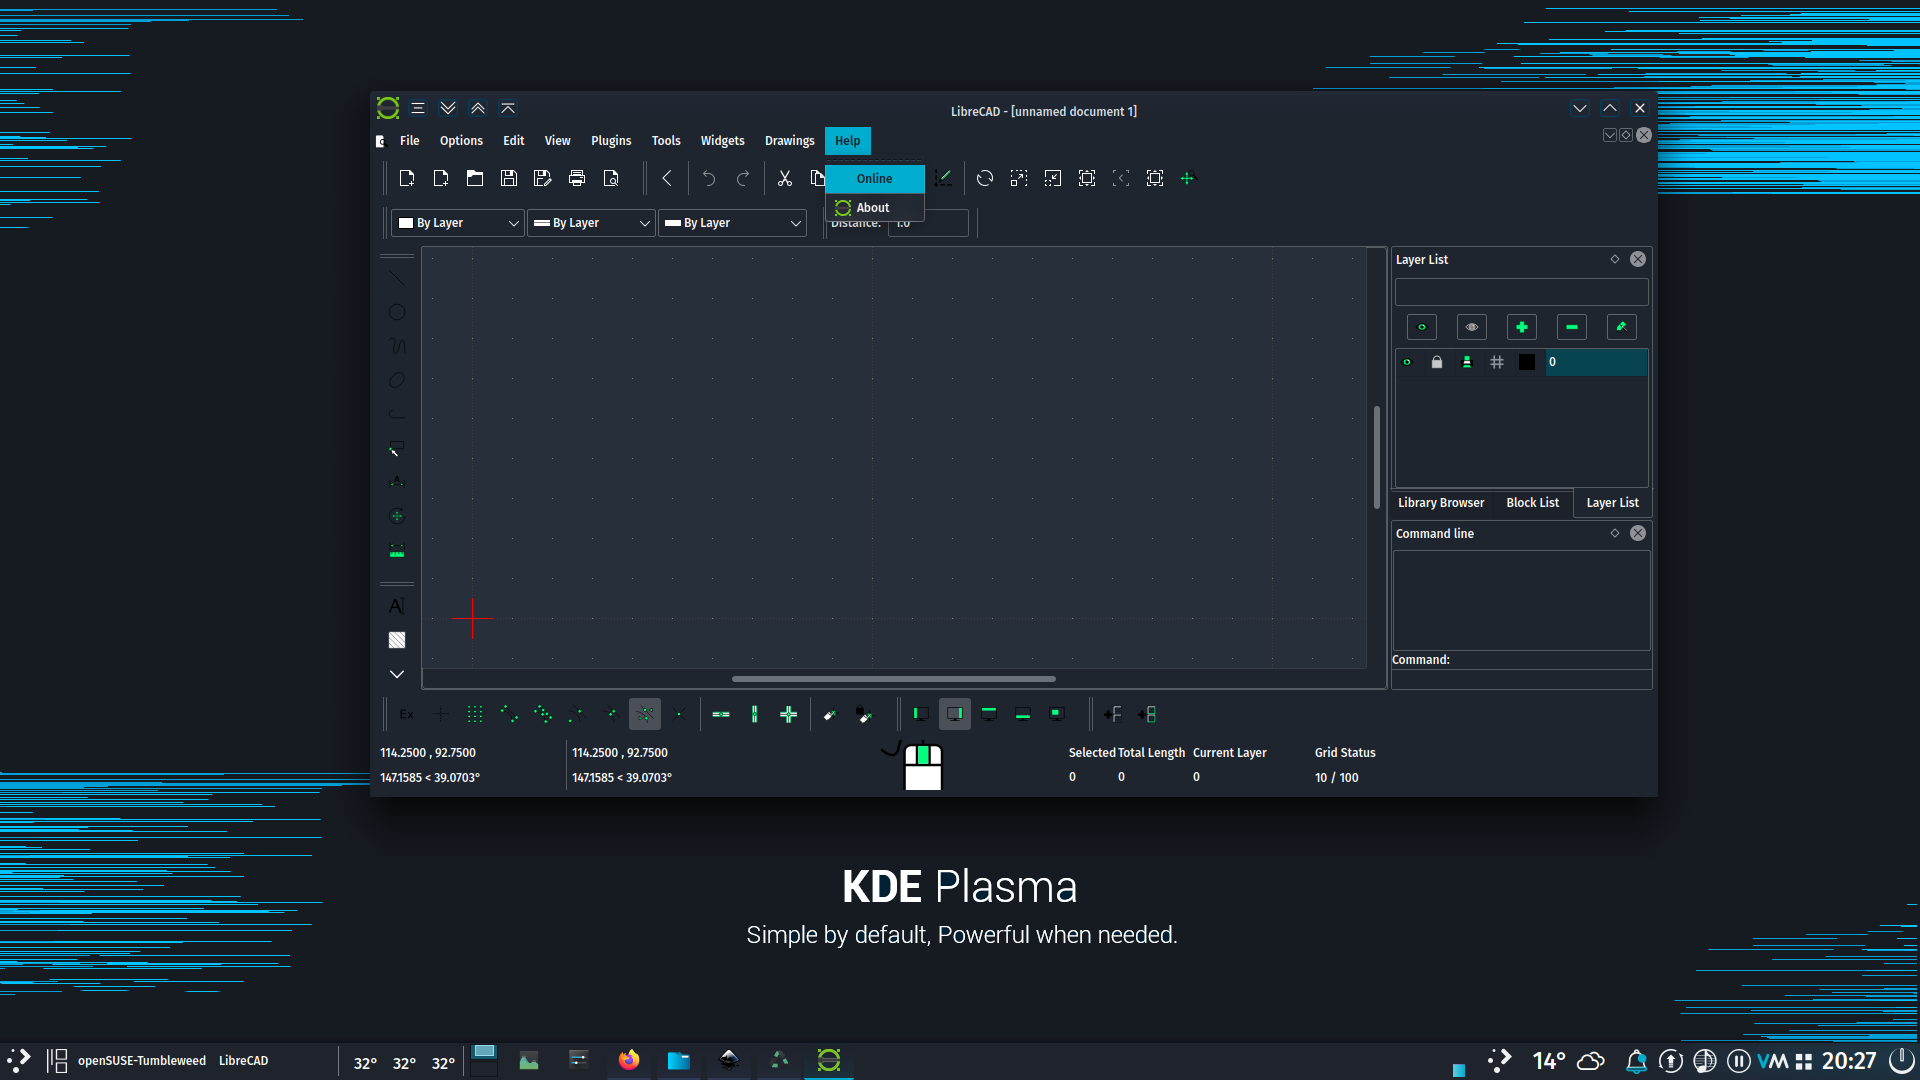Click float button on Command line panel
This screenshot has width=1920, height=1080.
pos(1615,533)
